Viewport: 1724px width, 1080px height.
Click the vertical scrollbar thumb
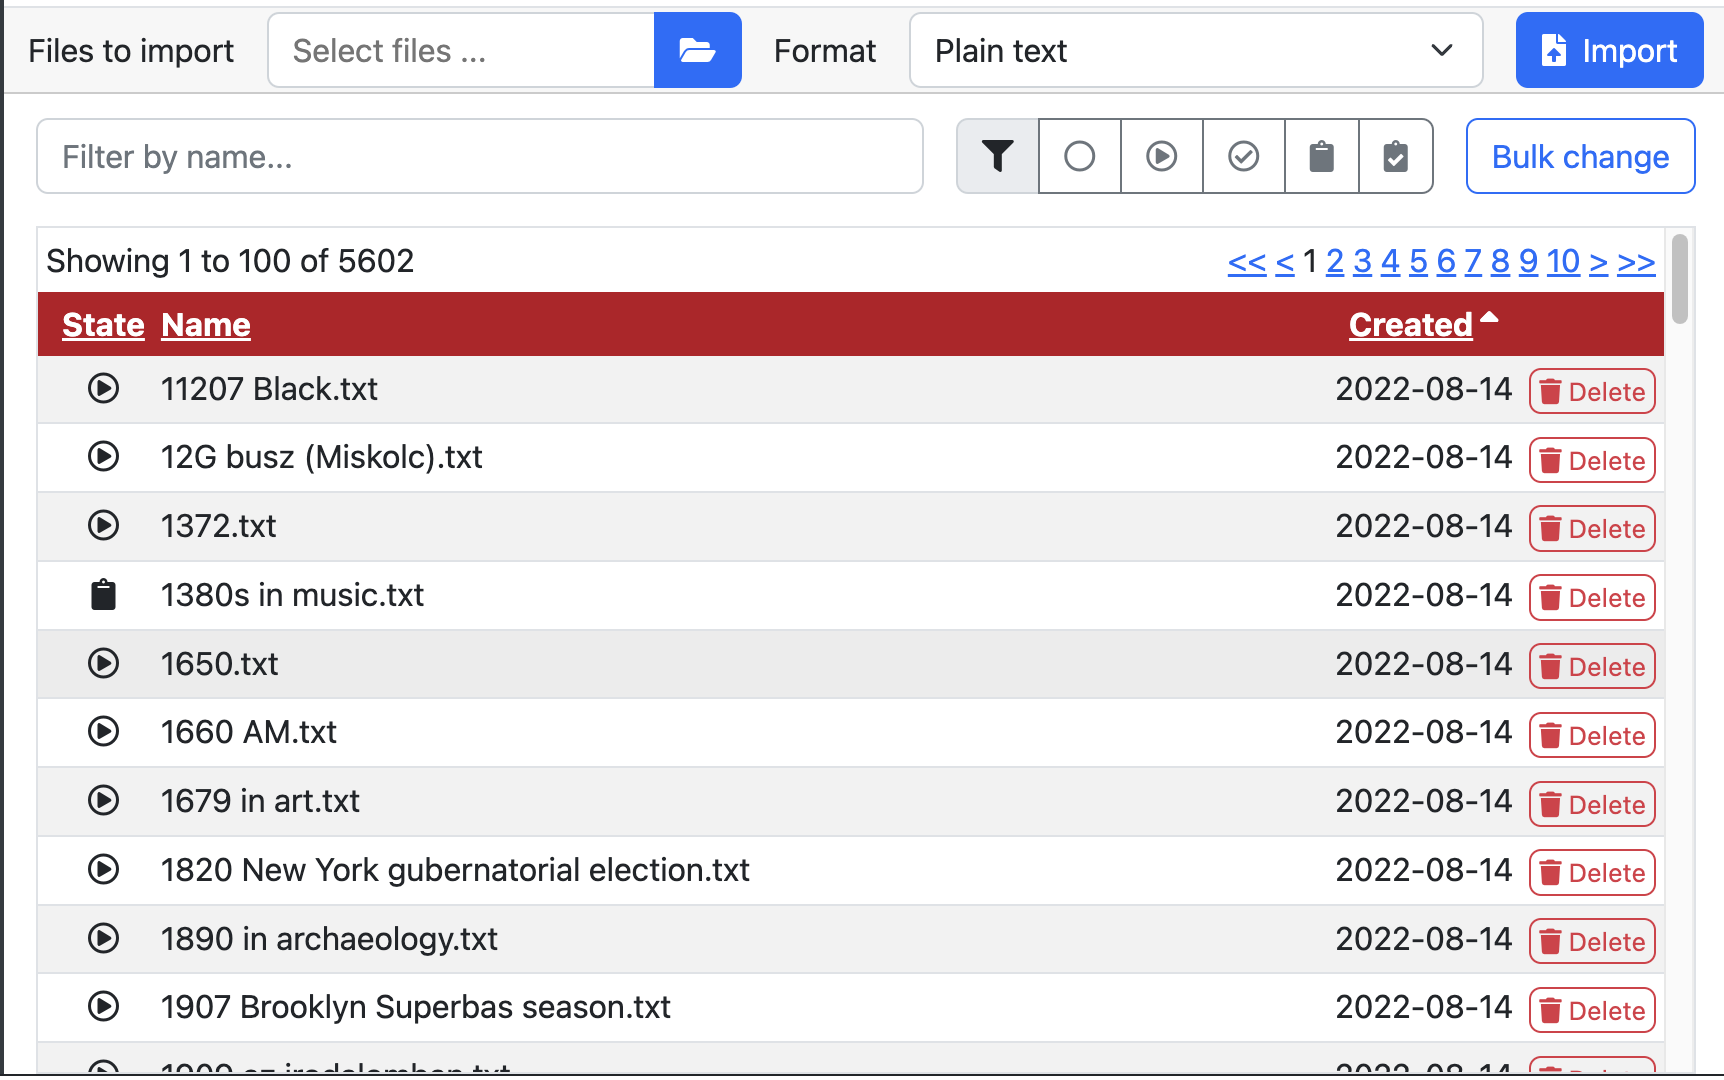(1680, 279)
